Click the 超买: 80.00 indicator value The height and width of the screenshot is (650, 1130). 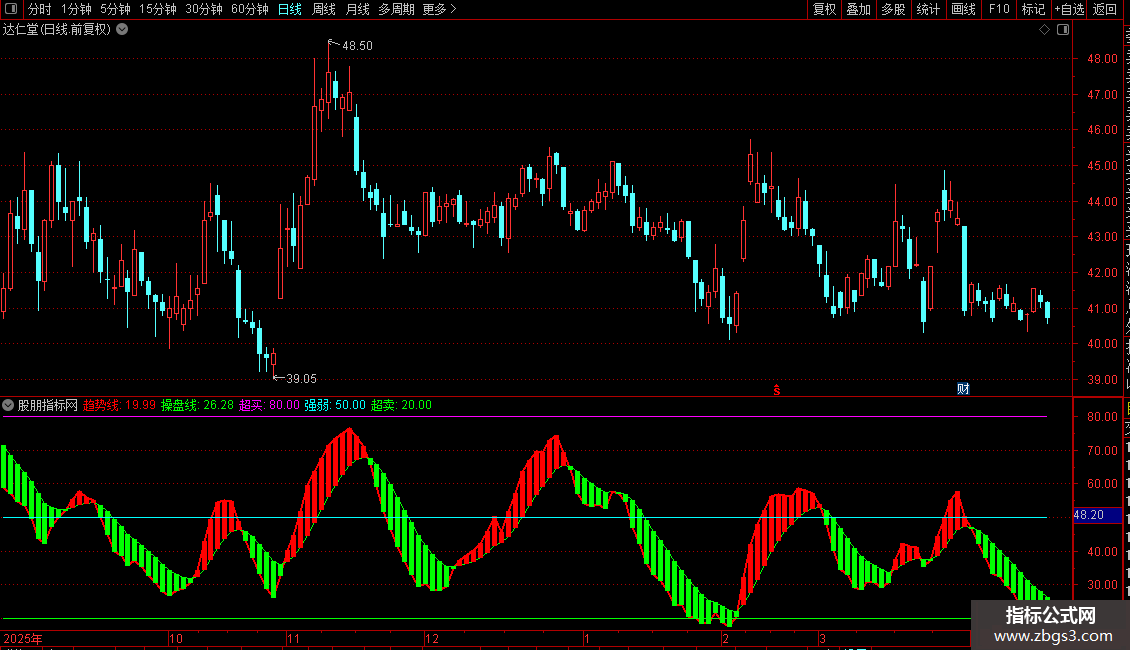[270, 405]
